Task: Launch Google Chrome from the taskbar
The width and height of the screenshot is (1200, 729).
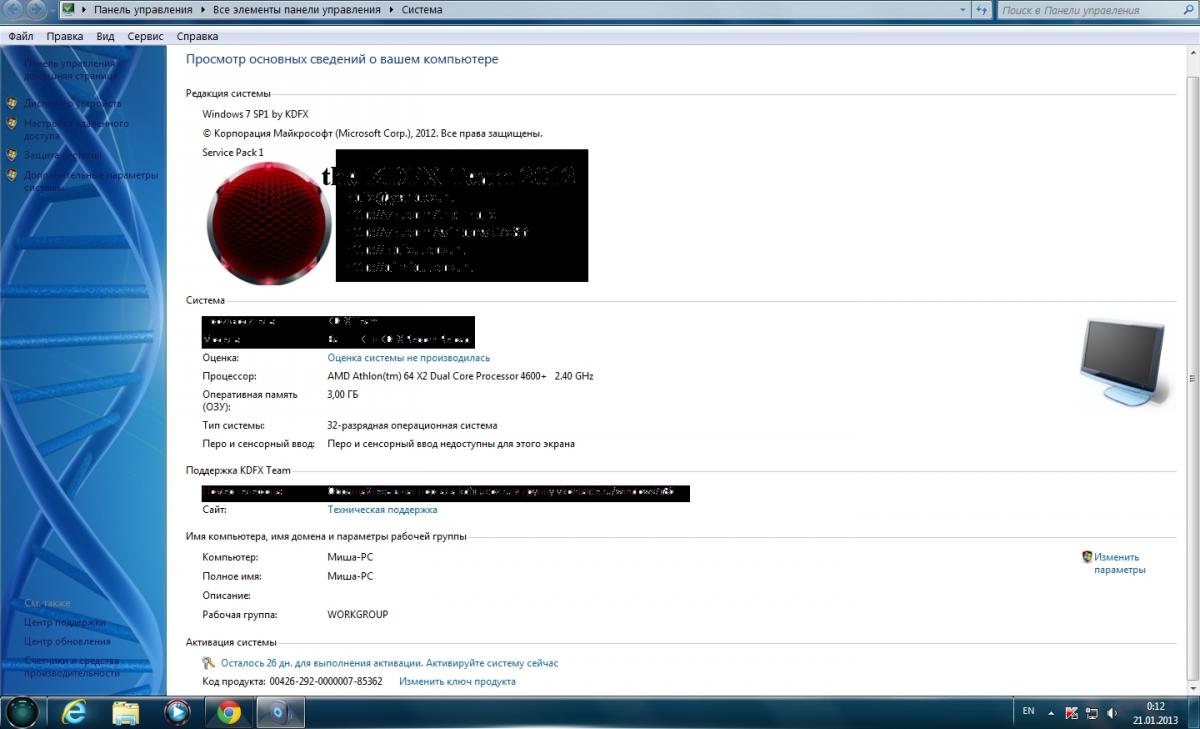Action: (x=228, y=712)
